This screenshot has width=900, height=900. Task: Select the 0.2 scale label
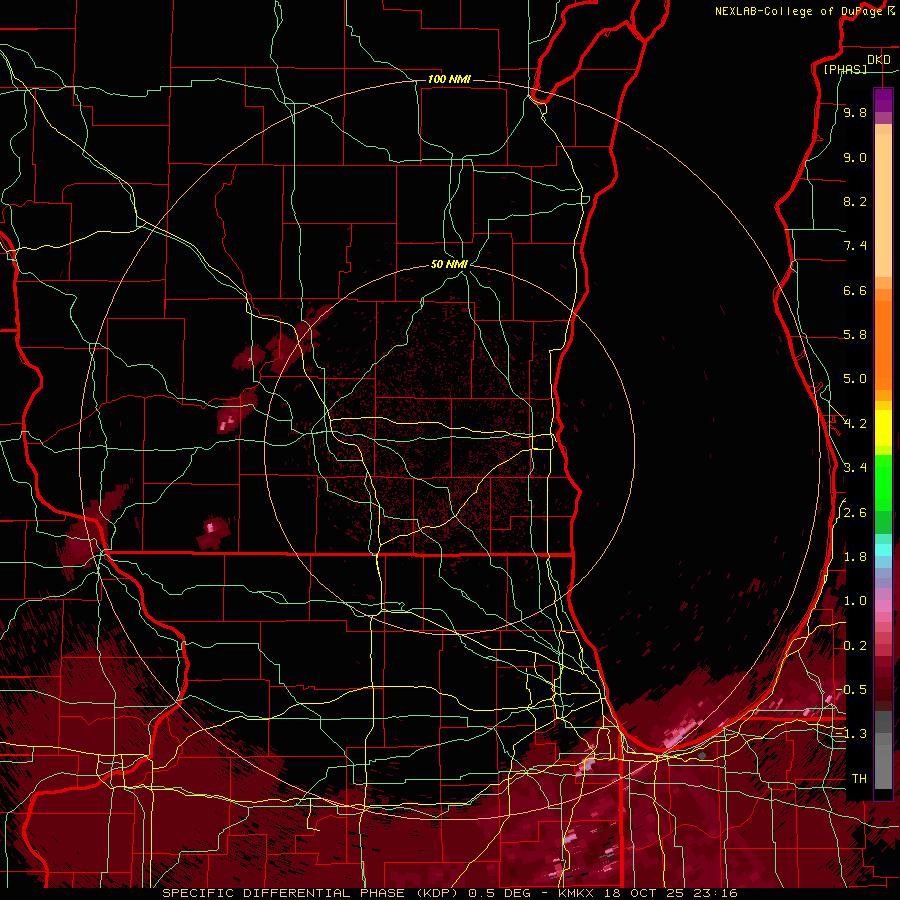[855, 646]
